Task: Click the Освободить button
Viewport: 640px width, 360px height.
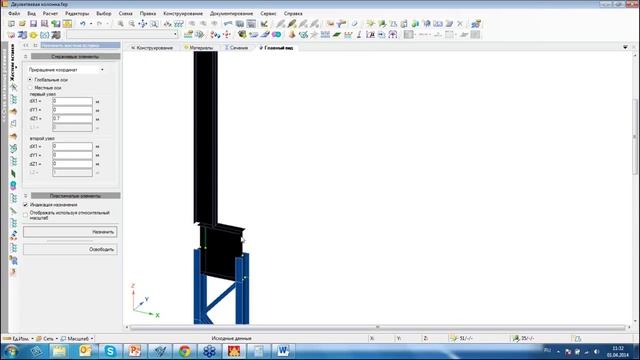Action: point(70,249)
